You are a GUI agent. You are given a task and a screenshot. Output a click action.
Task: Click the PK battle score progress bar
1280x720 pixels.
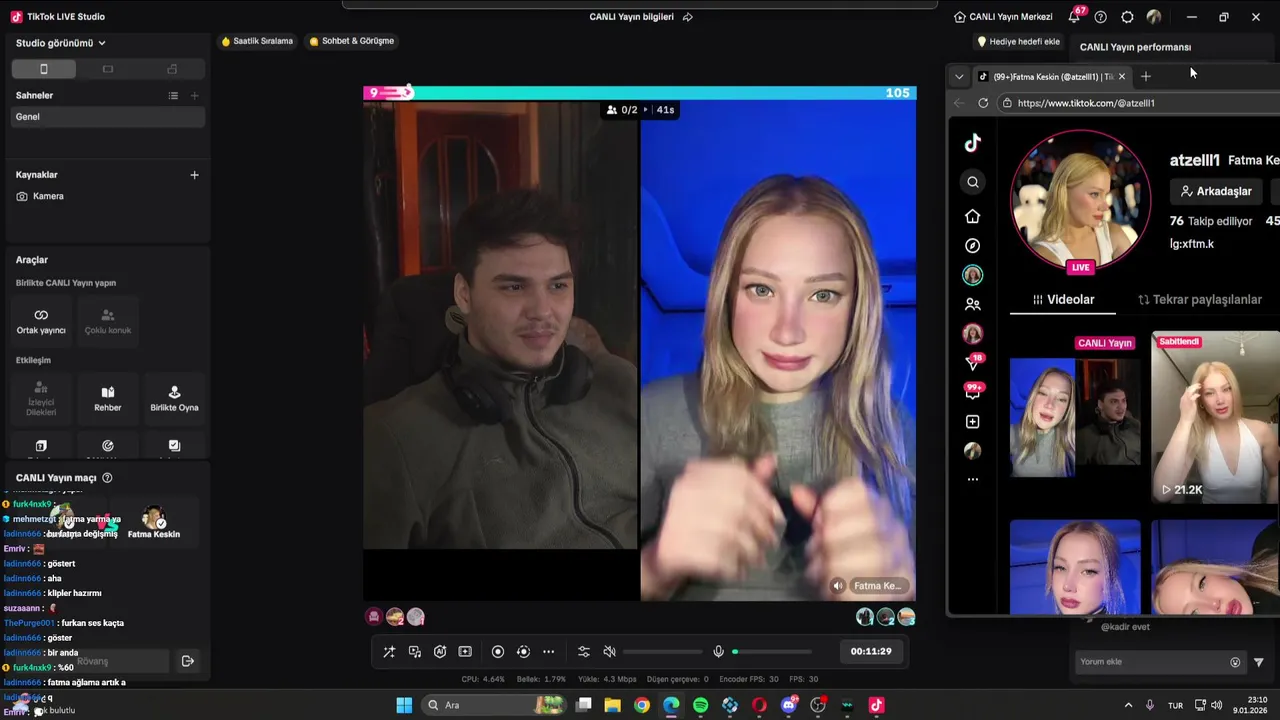[640, 93]
